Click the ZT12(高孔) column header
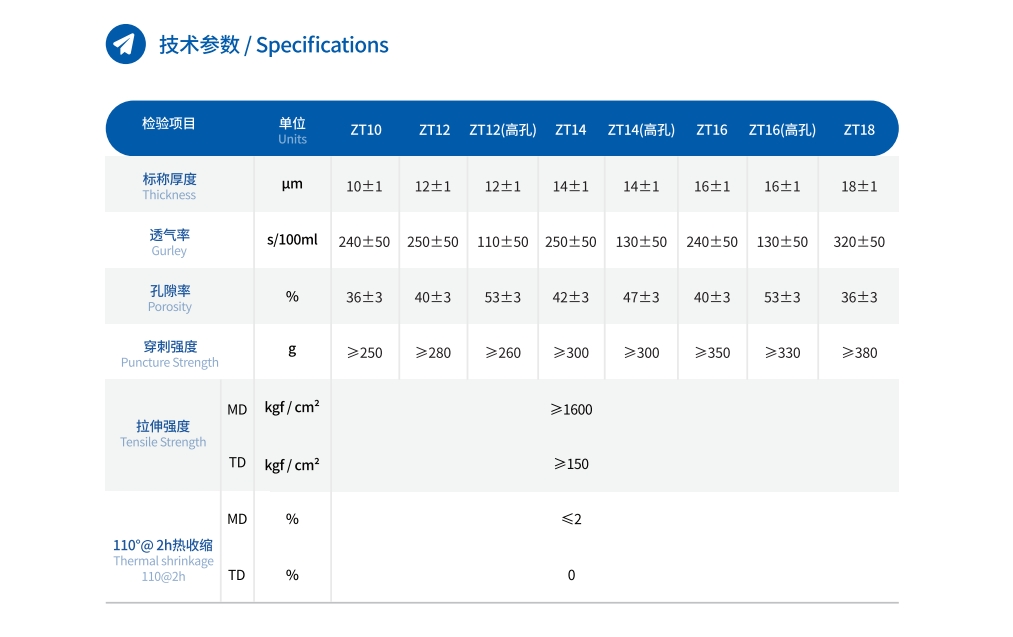Image resolution: width=1013 pixels, height=637 pixels. pyautogui.click(x=503, y=130)
